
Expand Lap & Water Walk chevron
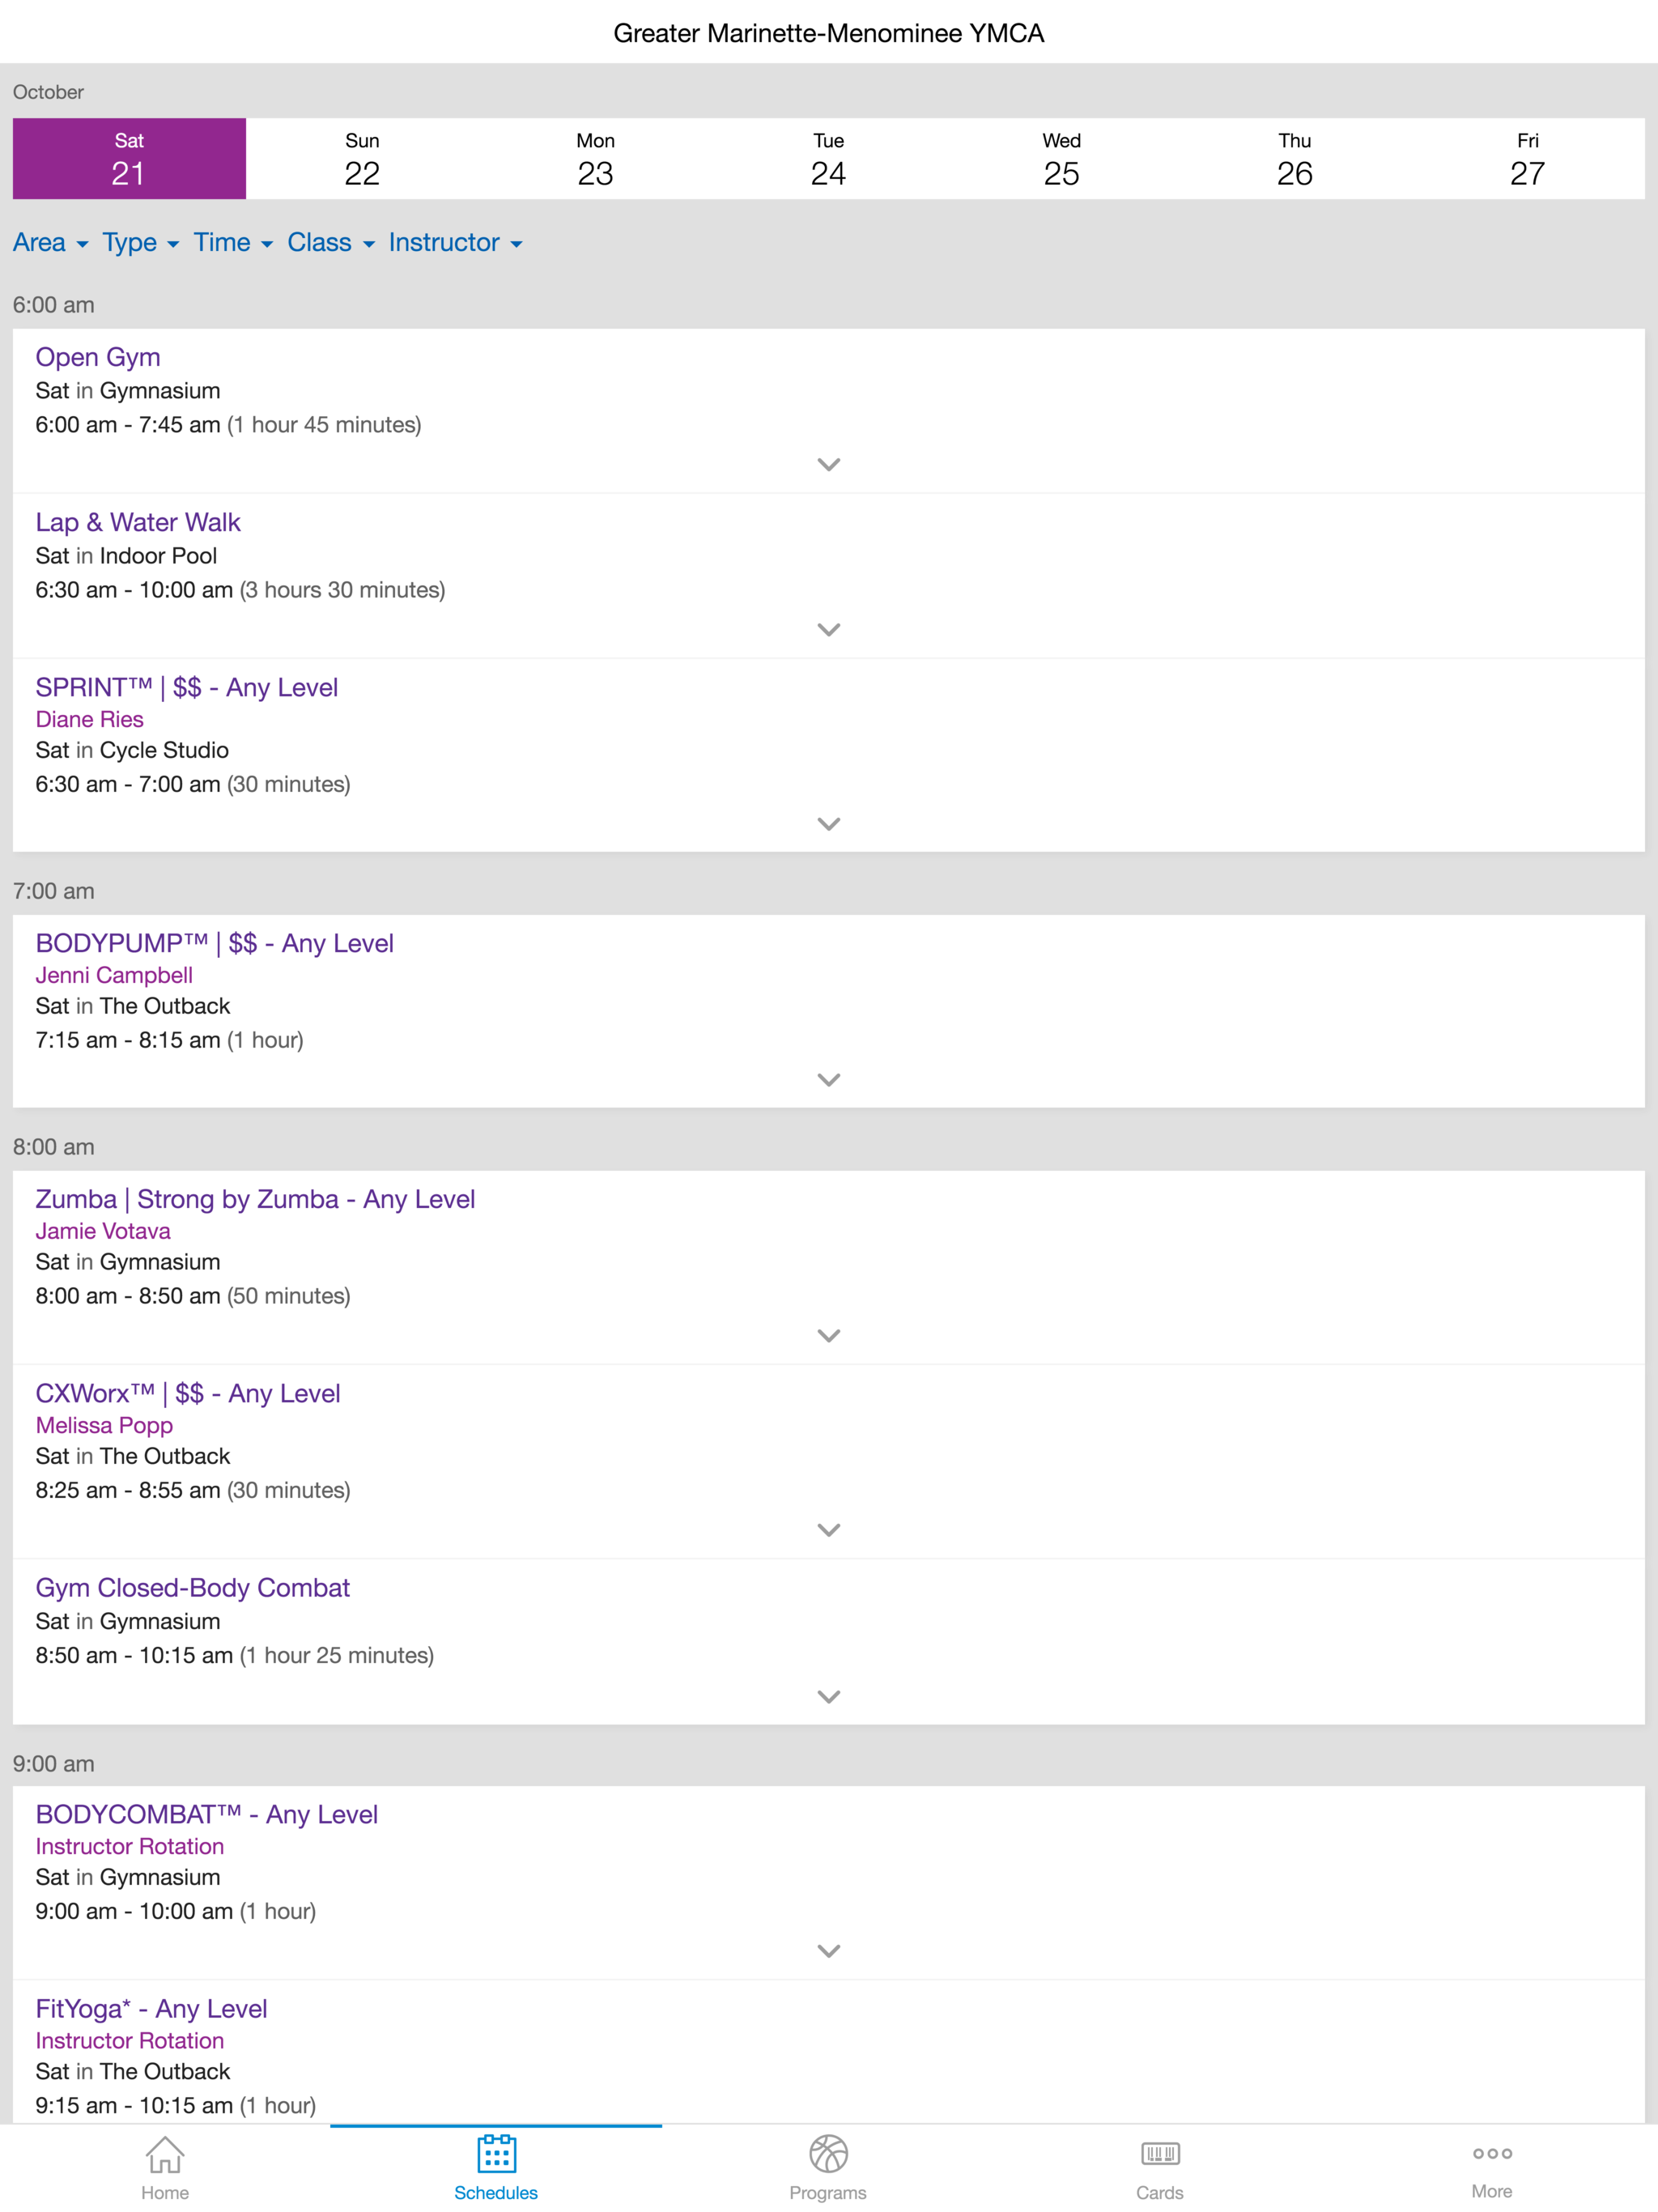[x=829, y=629]
